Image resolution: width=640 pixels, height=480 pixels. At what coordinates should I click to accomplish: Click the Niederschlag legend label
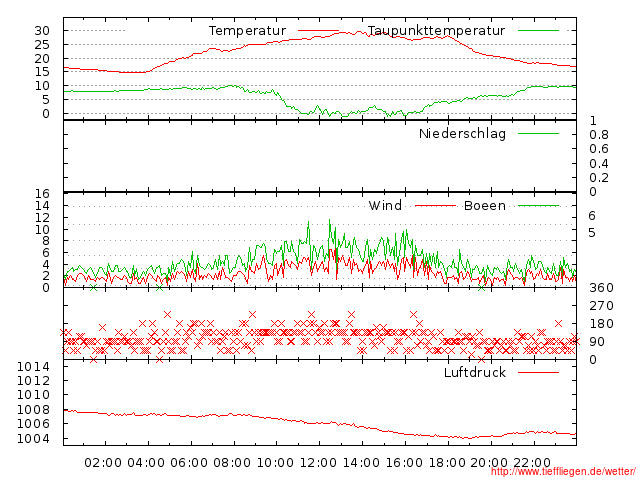(x=462, y=133)
